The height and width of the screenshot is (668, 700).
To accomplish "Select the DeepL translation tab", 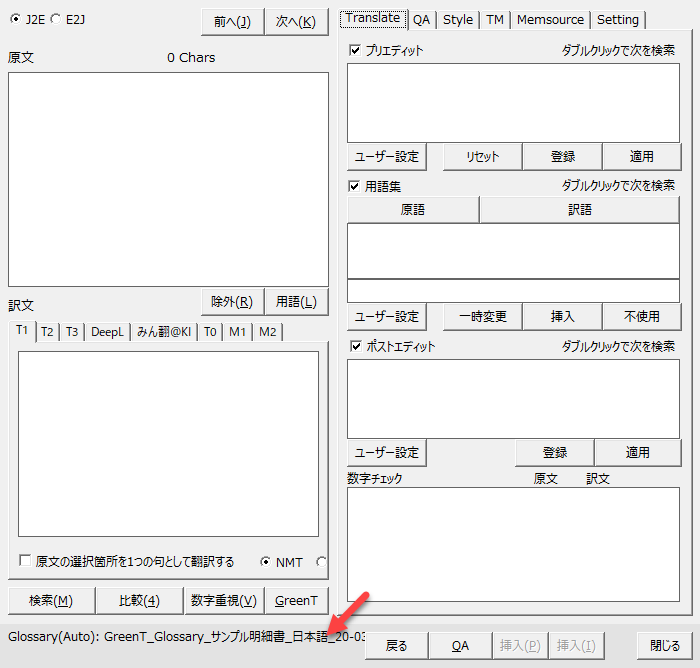I will tap(107, 332).
